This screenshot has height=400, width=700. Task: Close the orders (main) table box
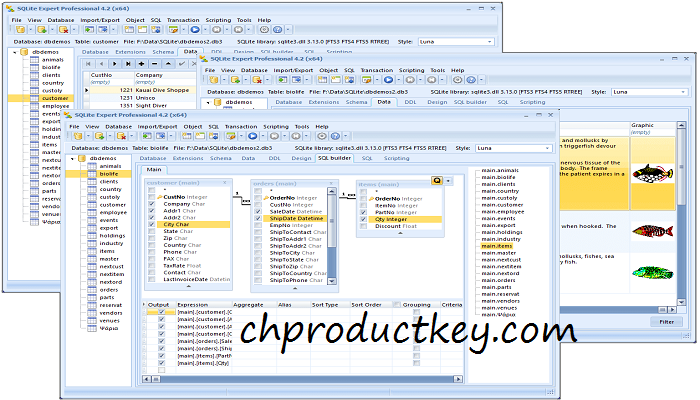click(x=331, y=183)
